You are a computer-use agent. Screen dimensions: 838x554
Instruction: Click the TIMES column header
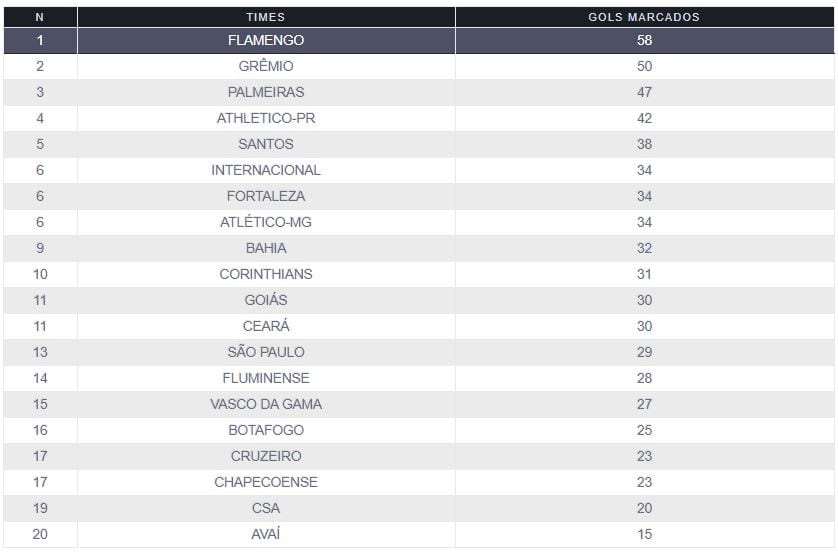click(266, 17)
